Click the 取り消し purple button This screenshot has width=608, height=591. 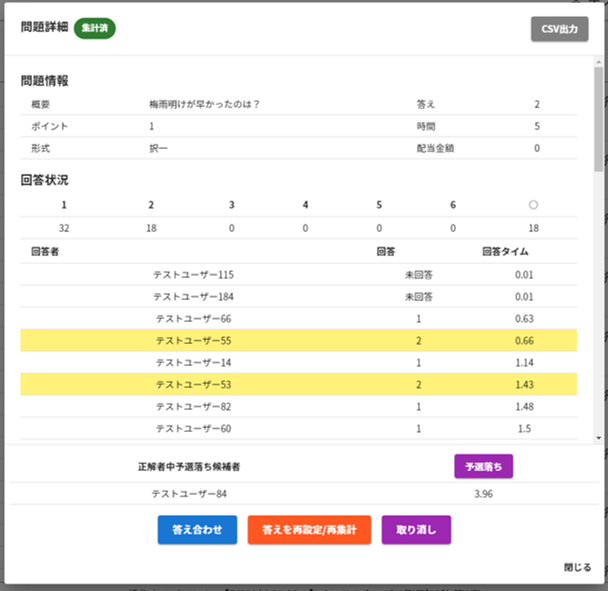click(x=416, y=529)
